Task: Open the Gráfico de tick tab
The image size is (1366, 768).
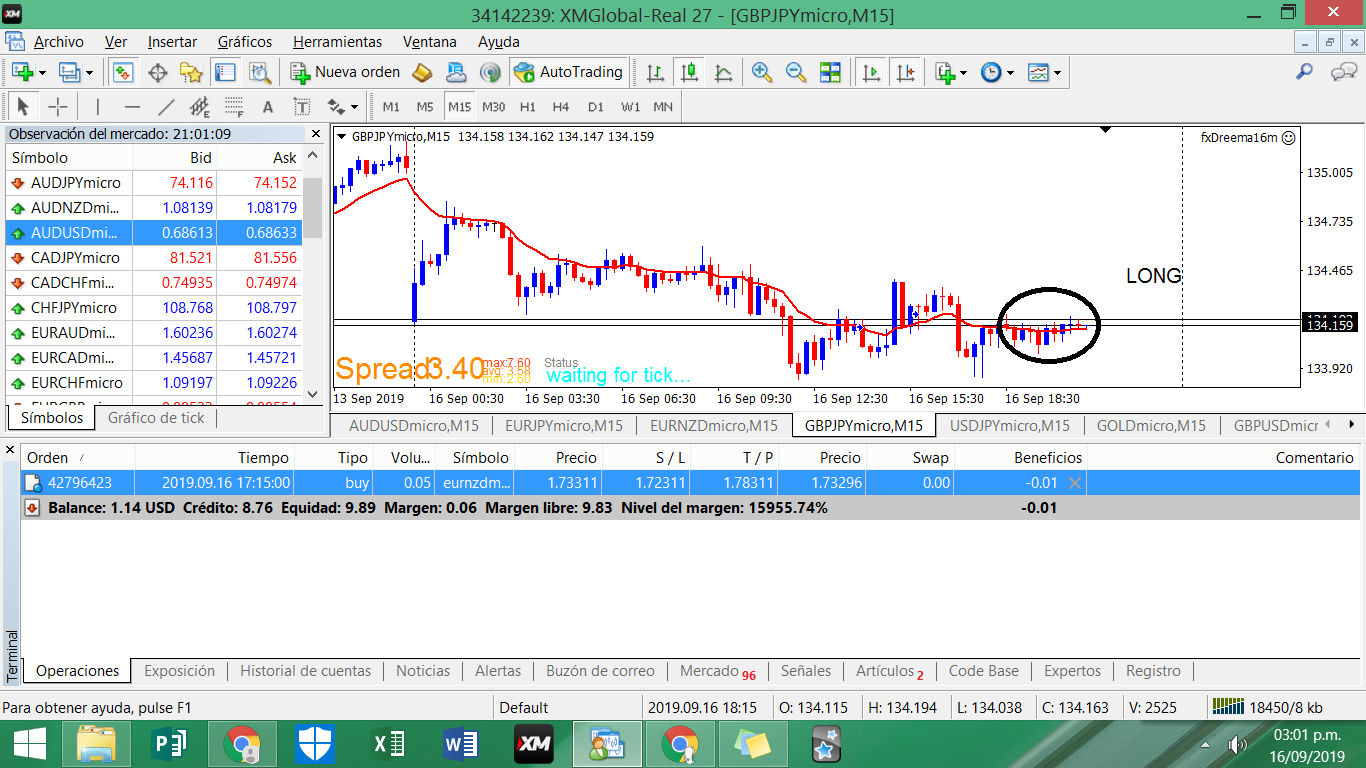Action: (x=156, y=418)
